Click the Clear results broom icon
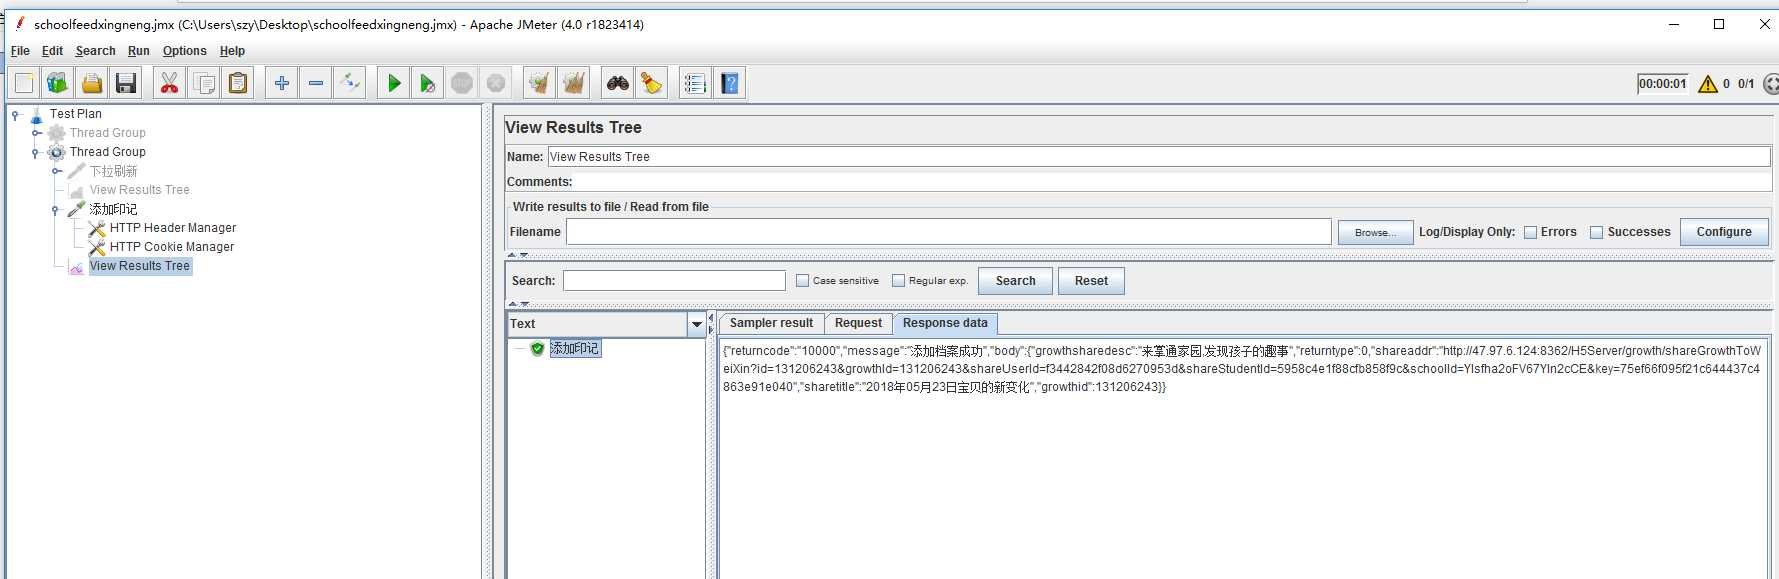The width and height of the screenshot is (1779, 579). coord(540,83)
